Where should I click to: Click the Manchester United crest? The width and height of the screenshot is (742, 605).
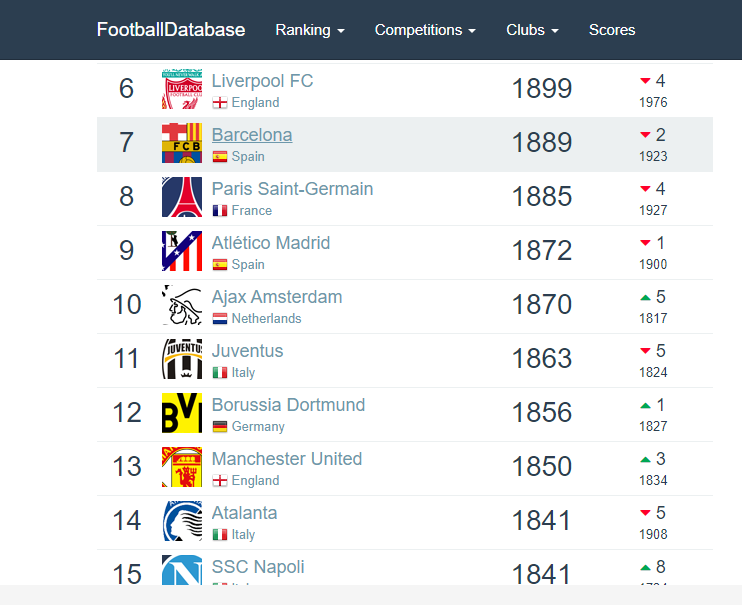click(182, 467)
